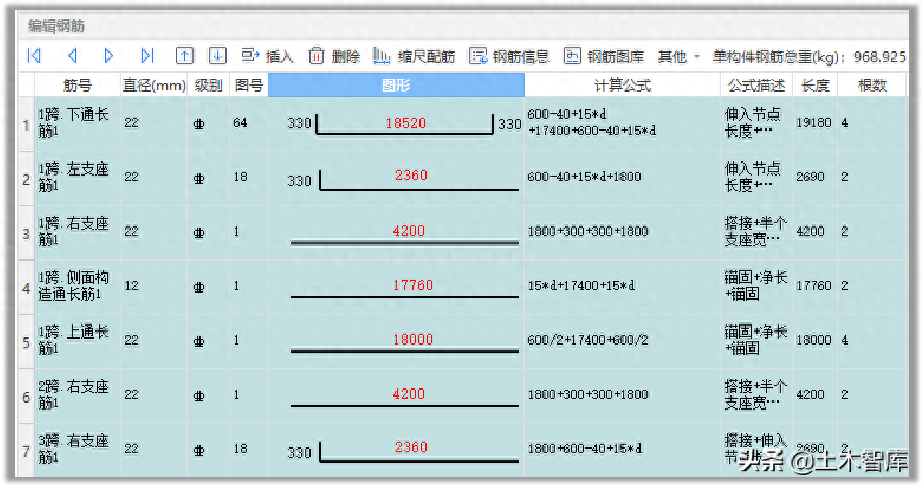Click diameter value 12 in row 4

(131, 286)
